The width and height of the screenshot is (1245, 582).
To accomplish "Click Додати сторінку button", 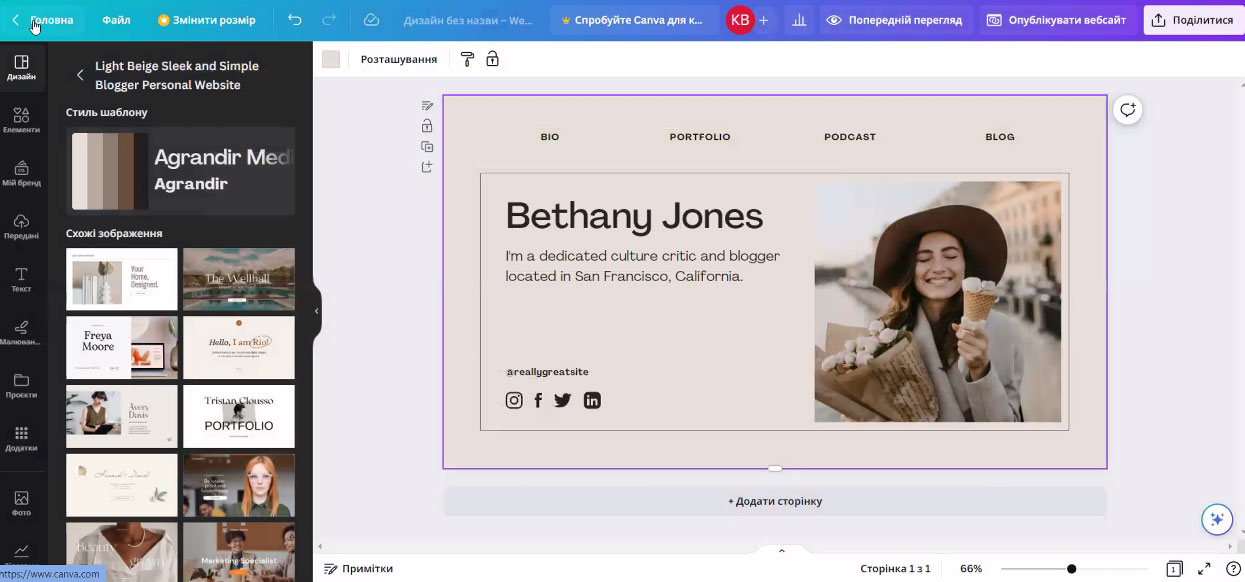I will point(775,501).
